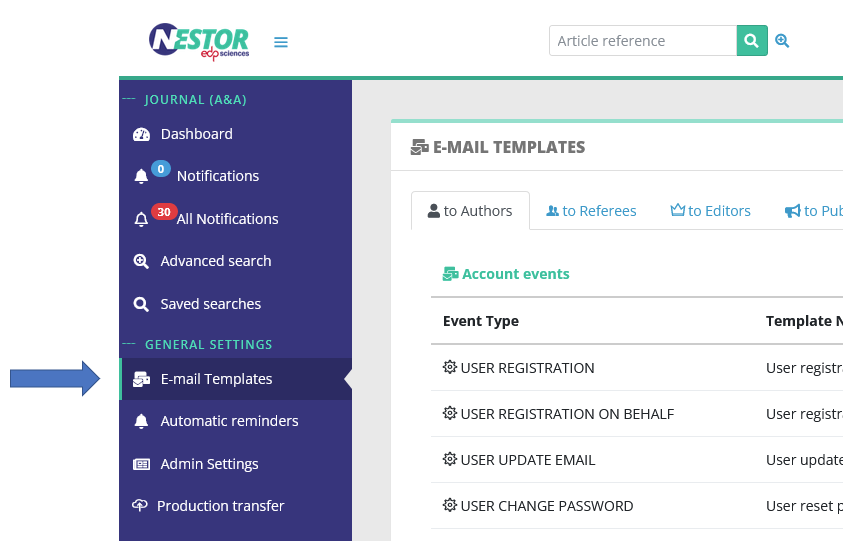Click the E-mail Templates envelopes sidebar icon

click(x=141, y=380)
